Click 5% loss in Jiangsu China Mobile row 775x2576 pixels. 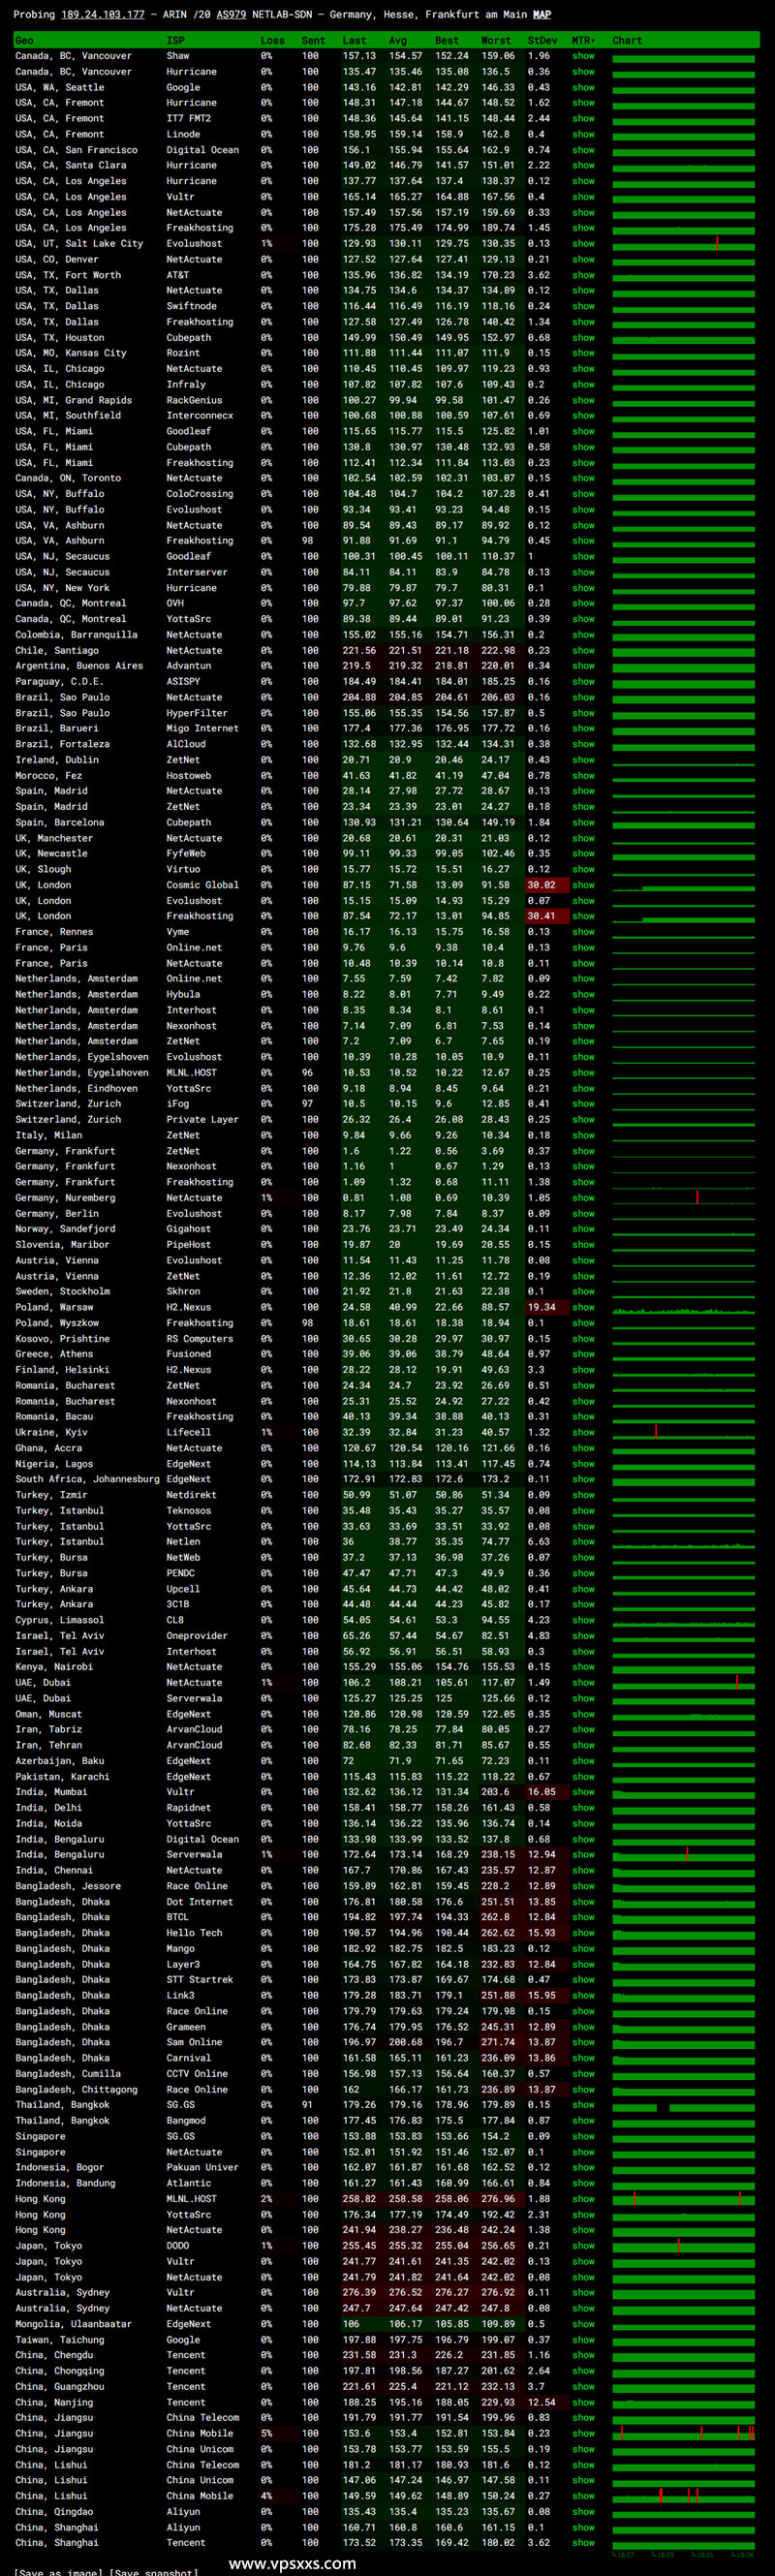coord(266,2435)
